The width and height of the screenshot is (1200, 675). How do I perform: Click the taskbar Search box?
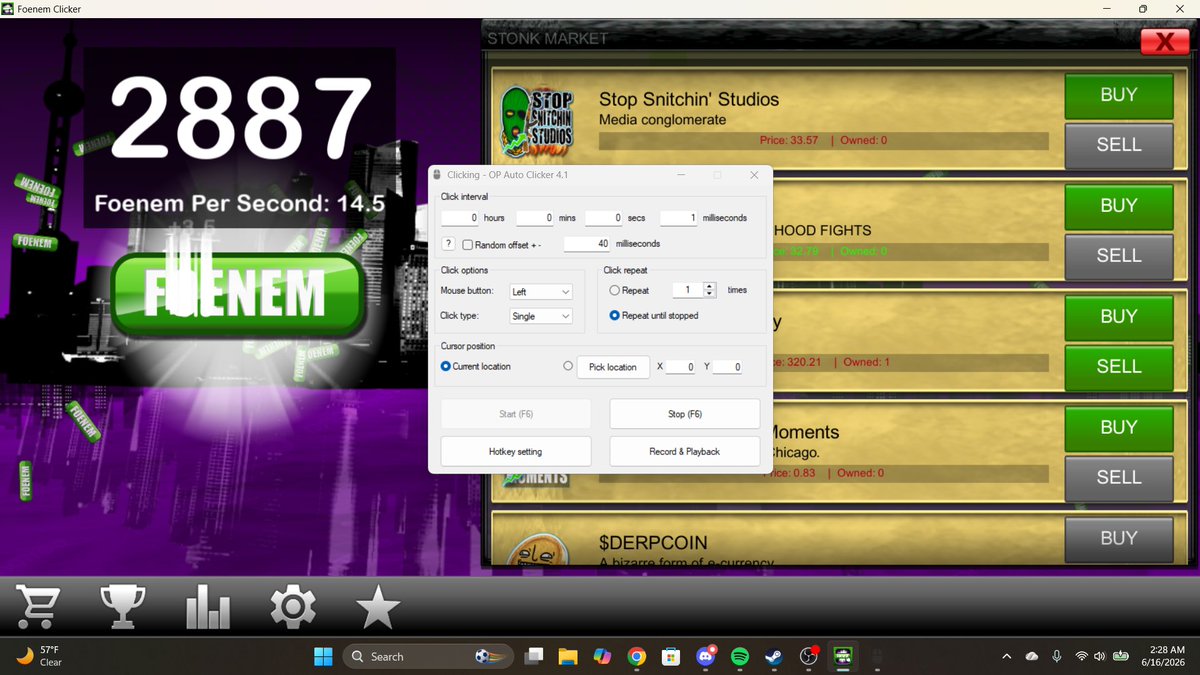[428, 656]
